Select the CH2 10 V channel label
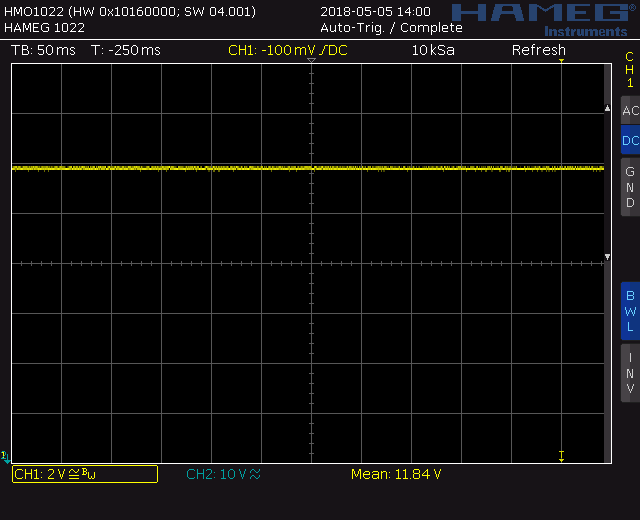Screen dimensions: 640x520 [x=223, y=474]
